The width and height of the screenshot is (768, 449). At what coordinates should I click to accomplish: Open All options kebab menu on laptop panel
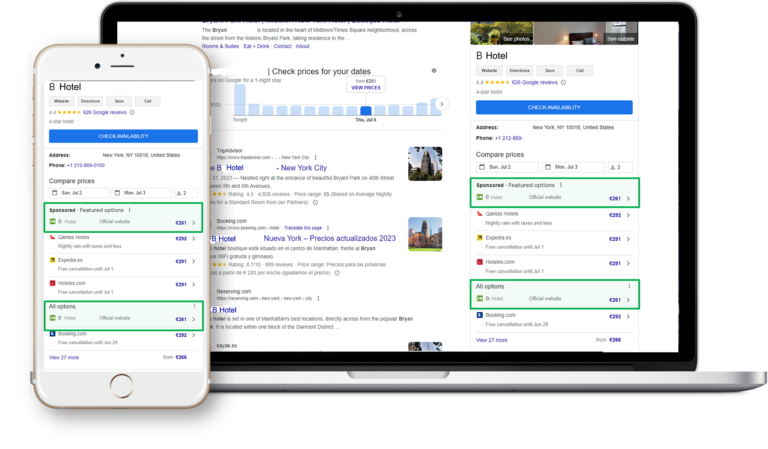tap(629, 286)
